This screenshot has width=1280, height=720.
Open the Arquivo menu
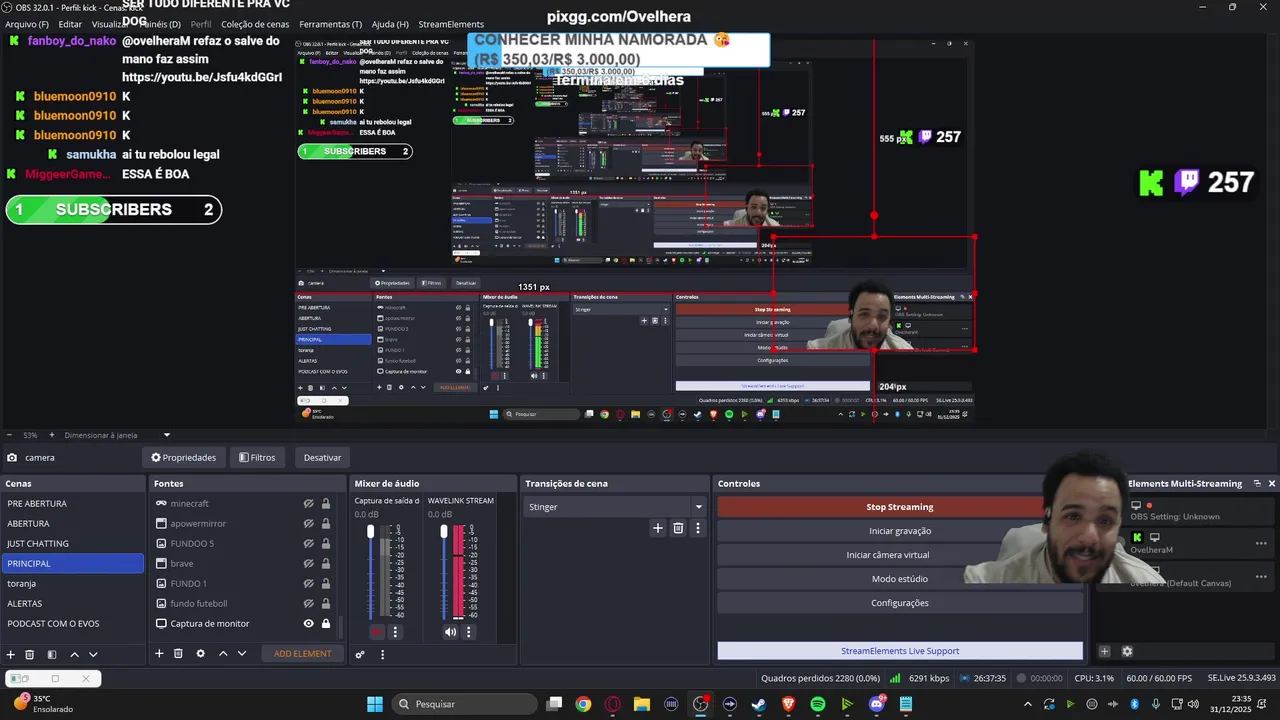tap(27, 24)
